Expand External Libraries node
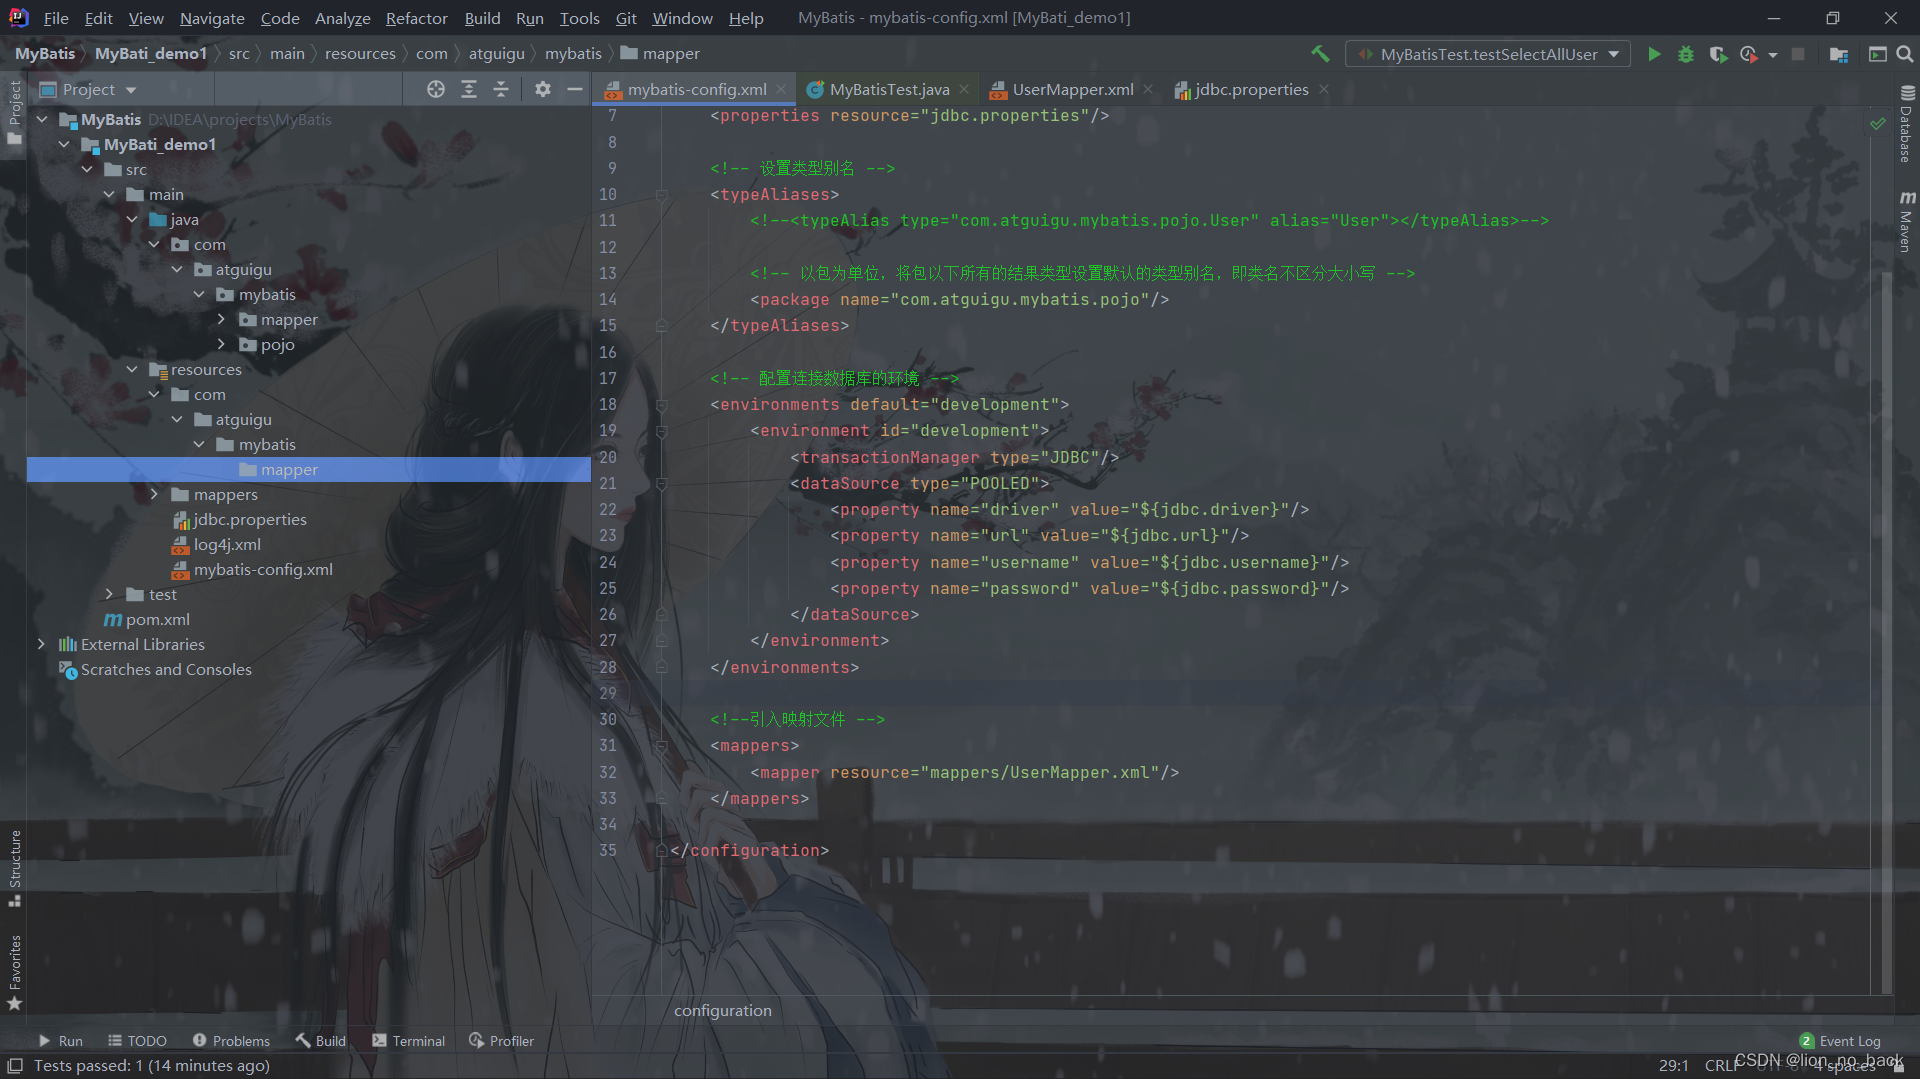 (41, 644)
